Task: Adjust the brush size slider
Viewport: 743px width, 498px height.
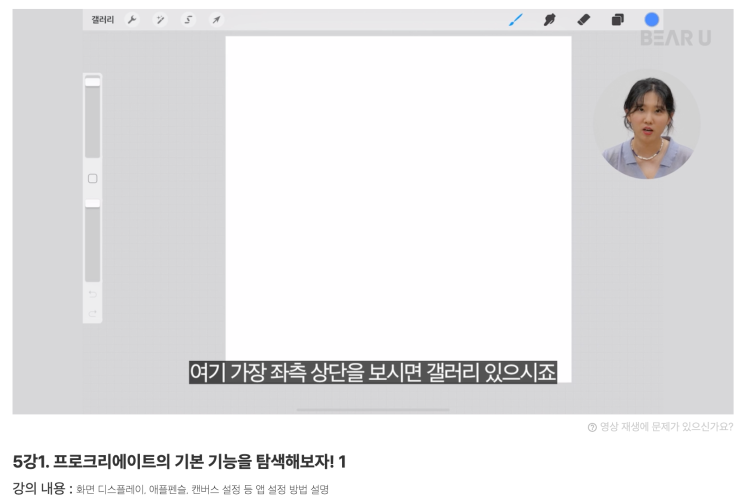Action: (x=92, y=117)
